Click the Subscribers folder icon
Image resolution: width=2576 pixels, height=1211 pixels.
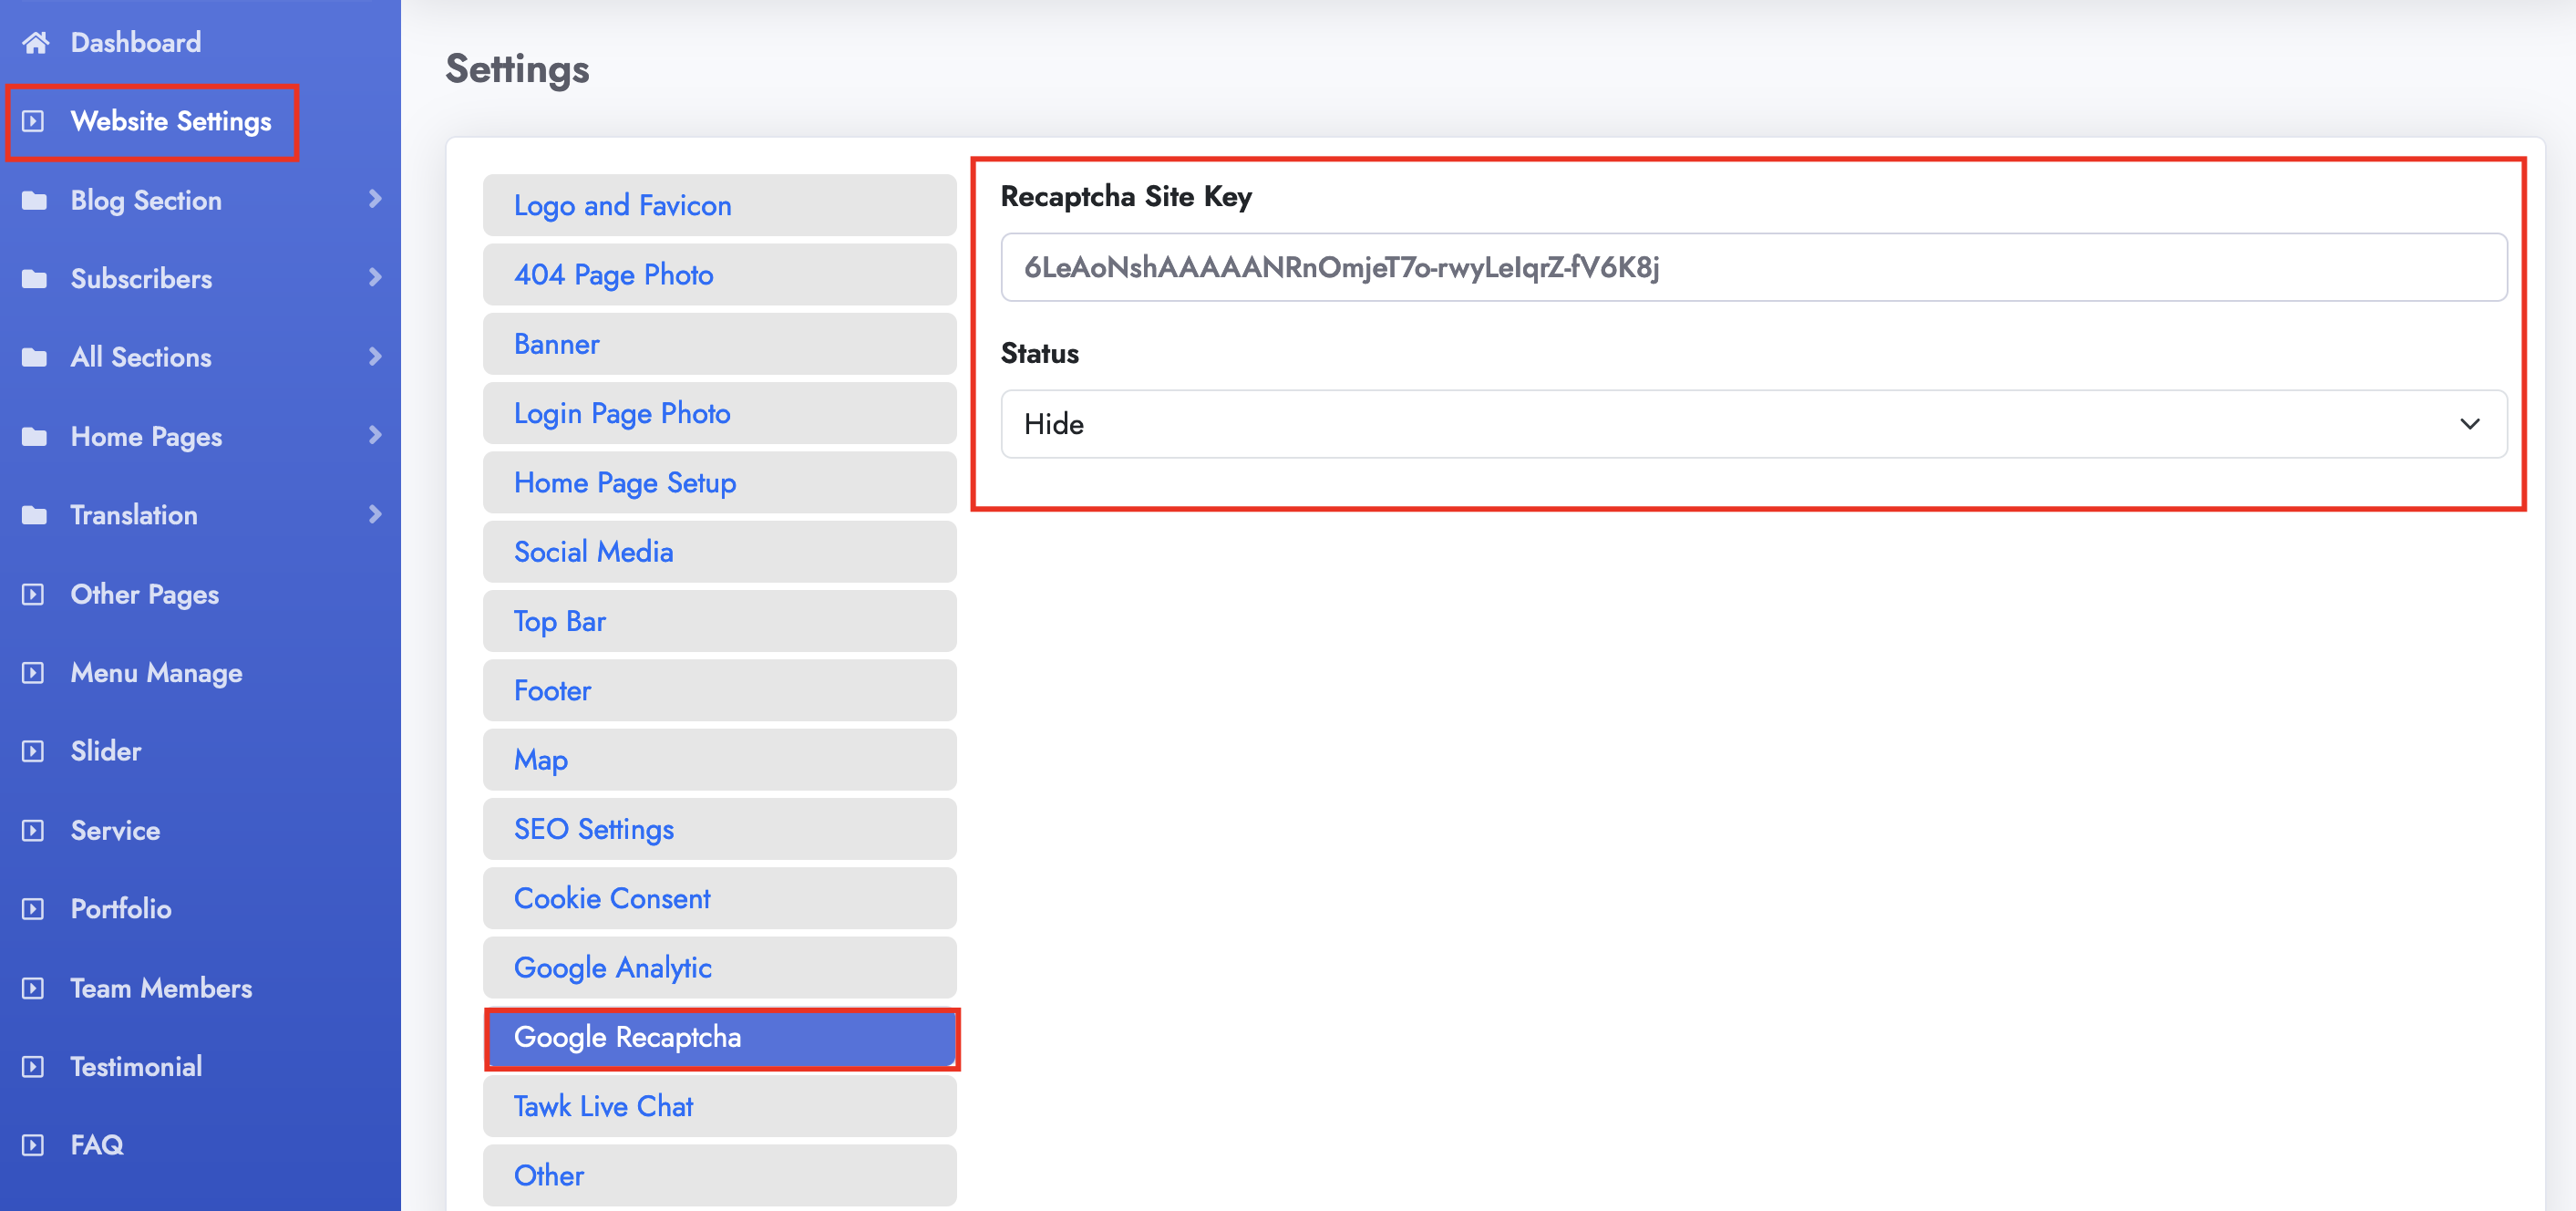pos(35,279)
